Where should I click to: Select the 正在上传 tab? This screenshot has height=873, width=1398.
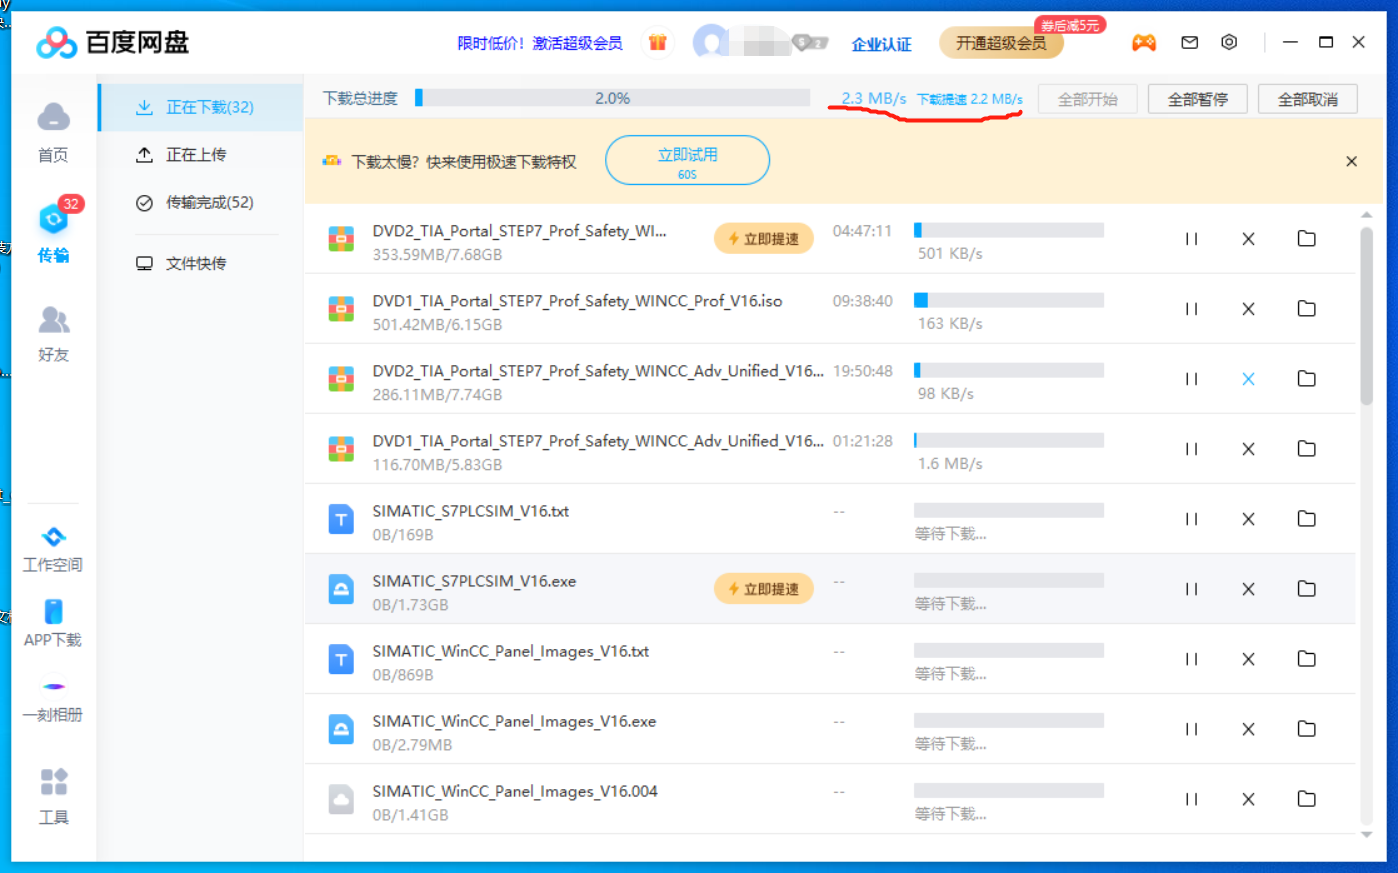click(x=195, y=155)
